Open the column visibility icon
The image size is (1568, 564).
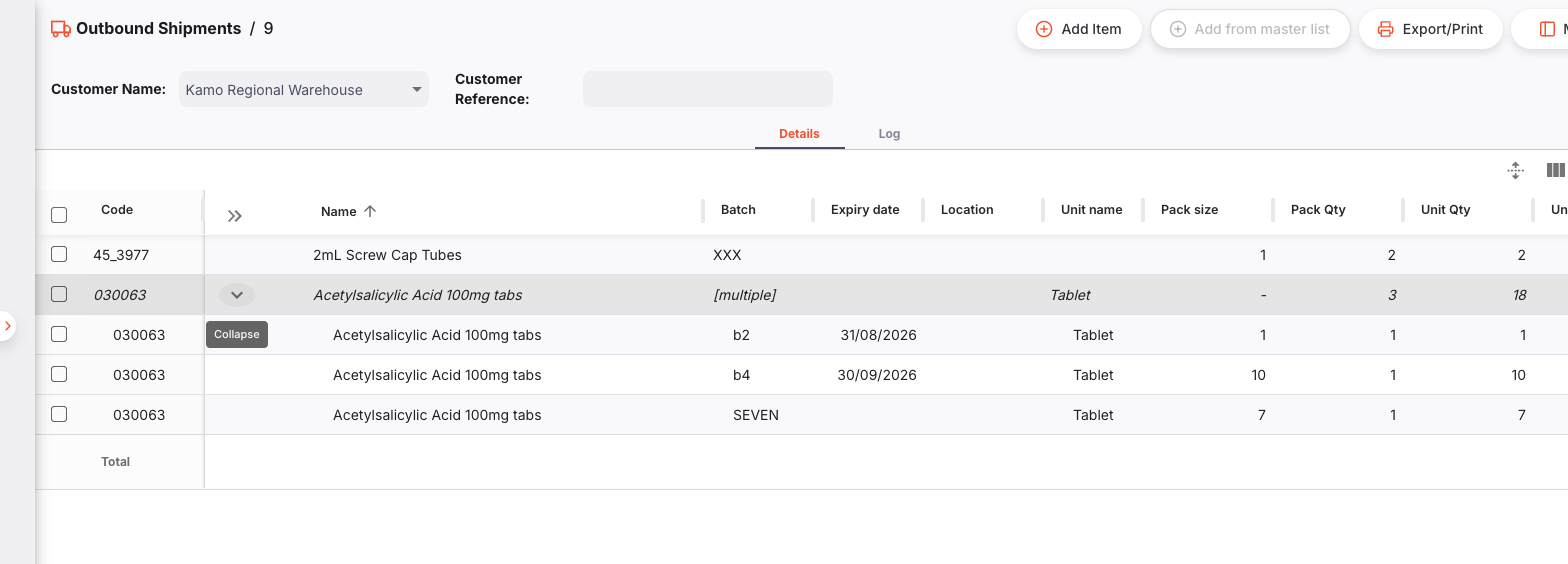pyautogui.click(x=1555, y=171)
